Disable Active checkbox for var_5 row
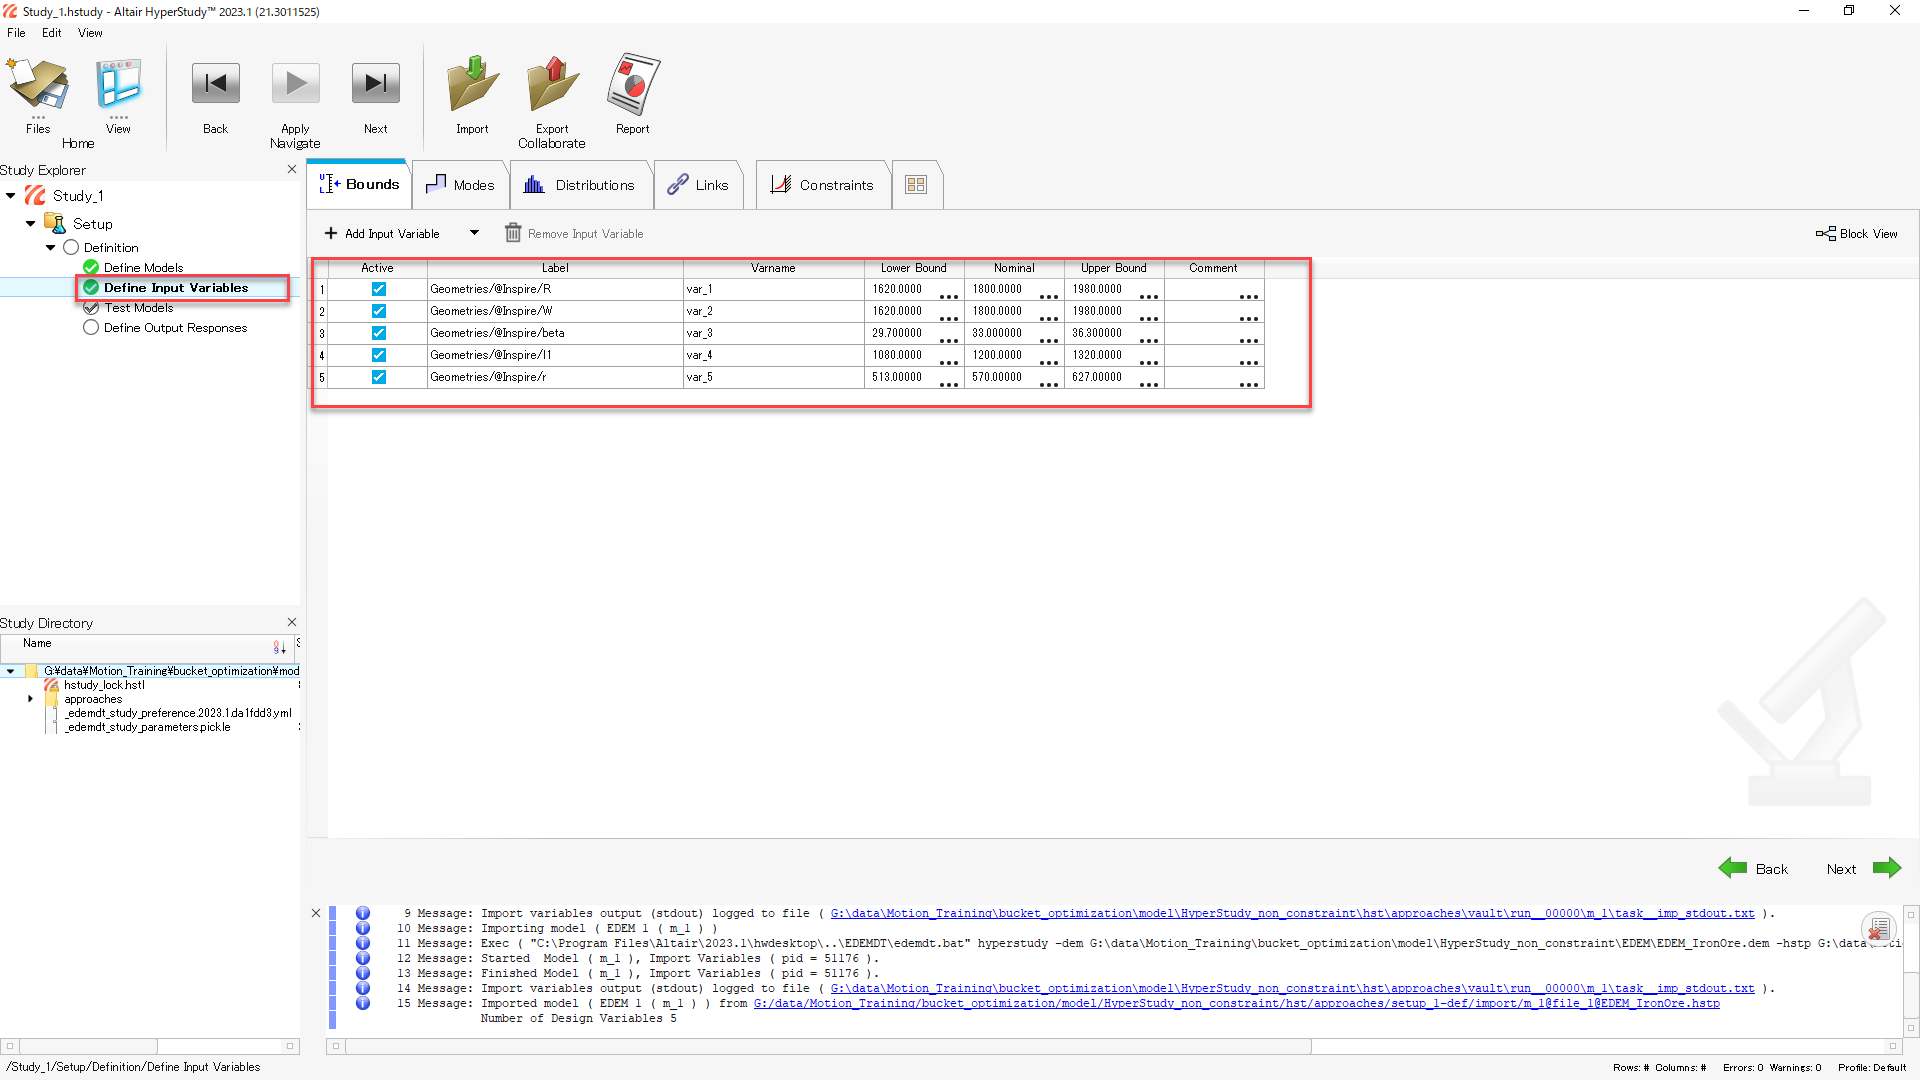The height and width of the screenshot is (1080, 1920). [378, 377]
